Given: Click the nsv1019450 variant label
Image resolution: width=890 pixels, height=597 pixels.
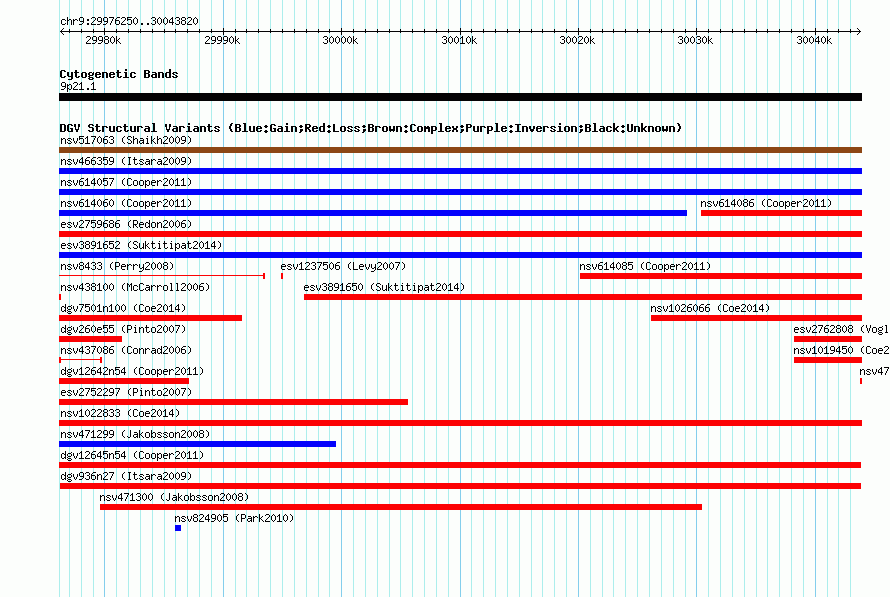Looking at the screenshot, I should point(841,350).
